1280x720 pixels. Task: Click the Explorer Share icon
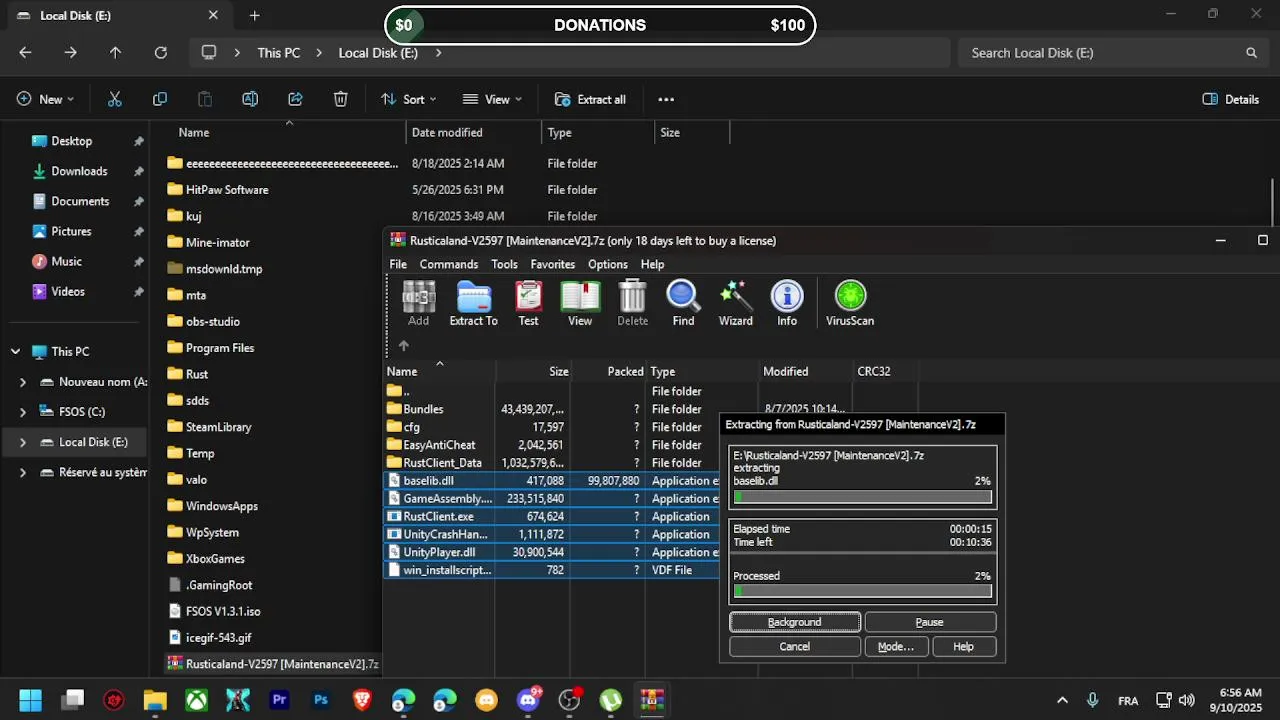[x=295, y=99]
